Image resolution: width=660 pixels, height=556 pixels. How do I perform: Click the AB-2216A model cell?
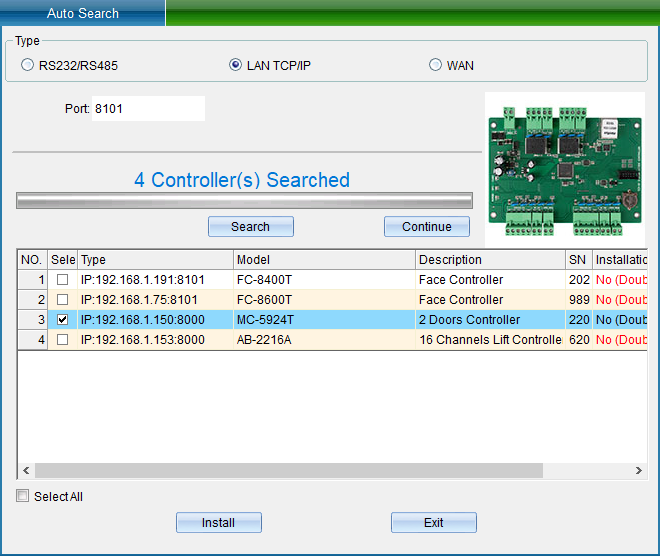tap(324, 340)
